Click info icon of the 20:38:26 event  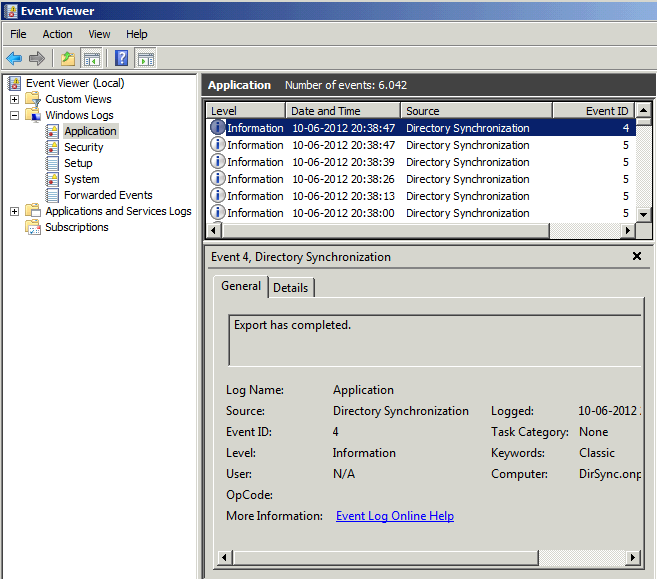point(217,178)
